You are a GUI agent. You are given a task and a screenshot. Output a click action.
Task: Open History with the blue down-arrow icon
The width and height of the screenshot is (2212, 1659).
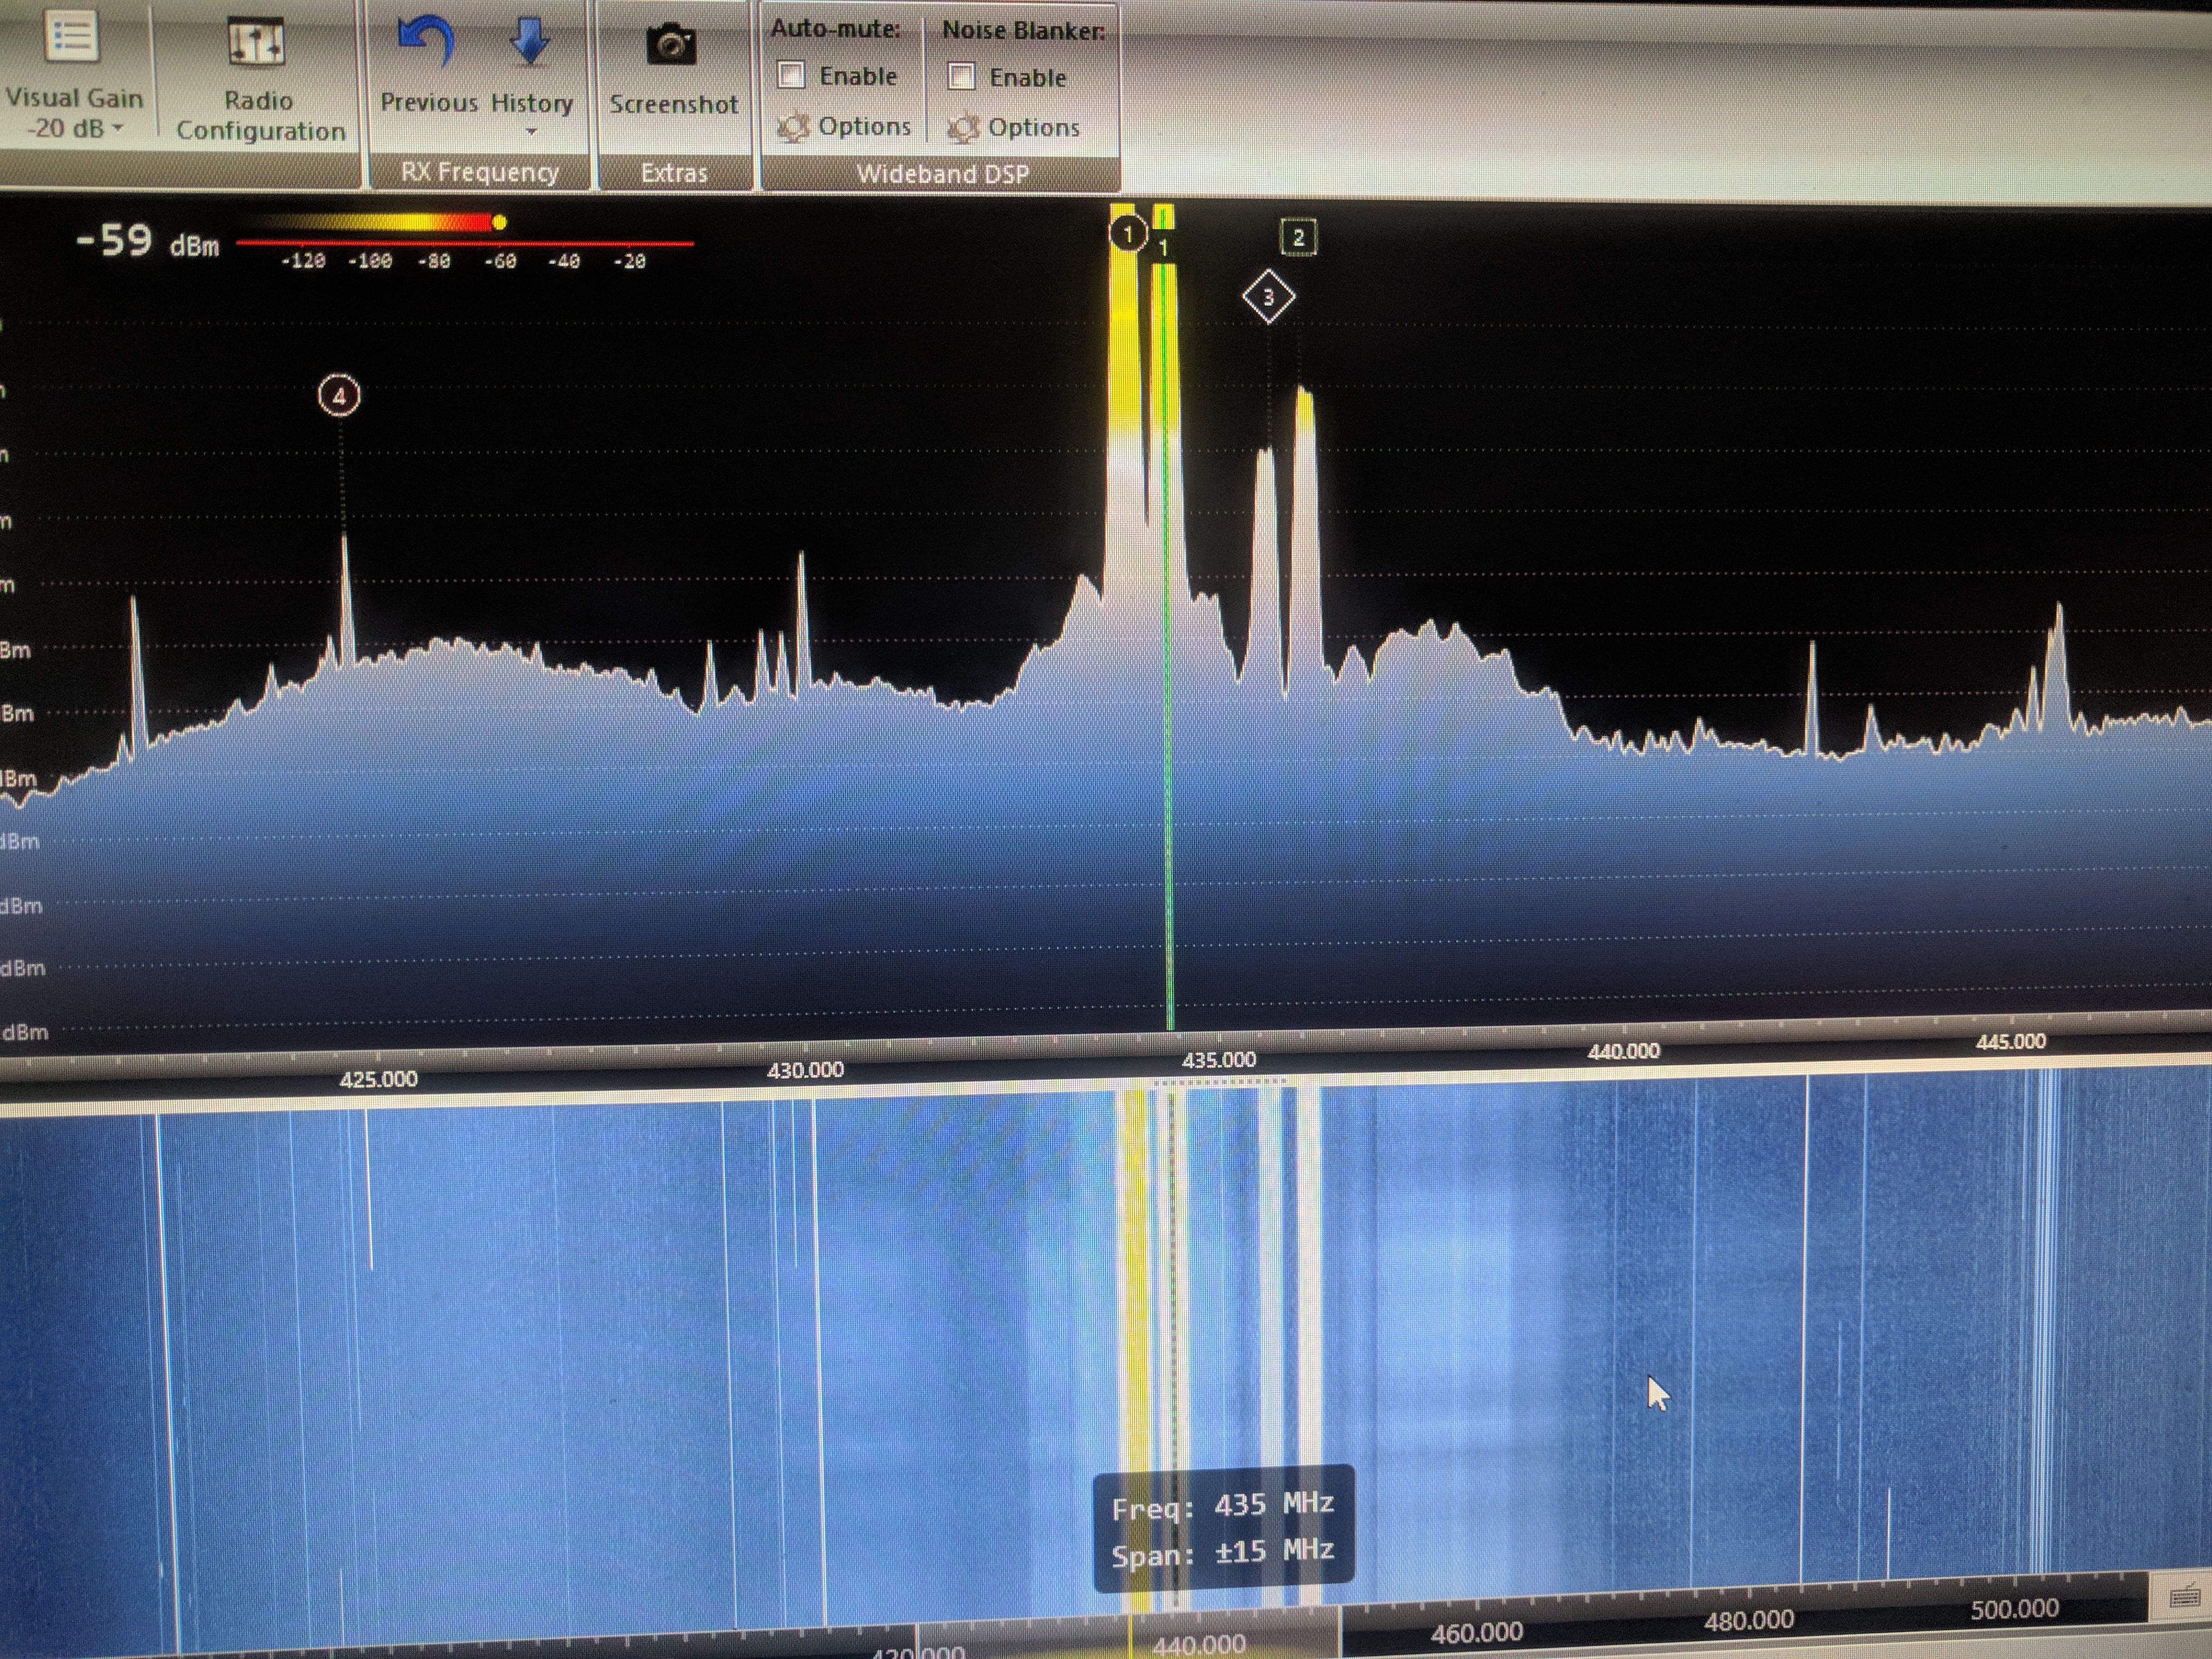coord(529,43)
